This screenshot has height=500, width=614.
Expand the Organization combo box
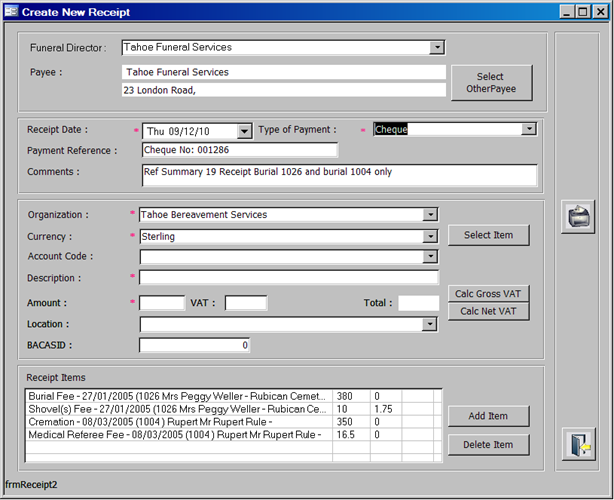[430, 214]
